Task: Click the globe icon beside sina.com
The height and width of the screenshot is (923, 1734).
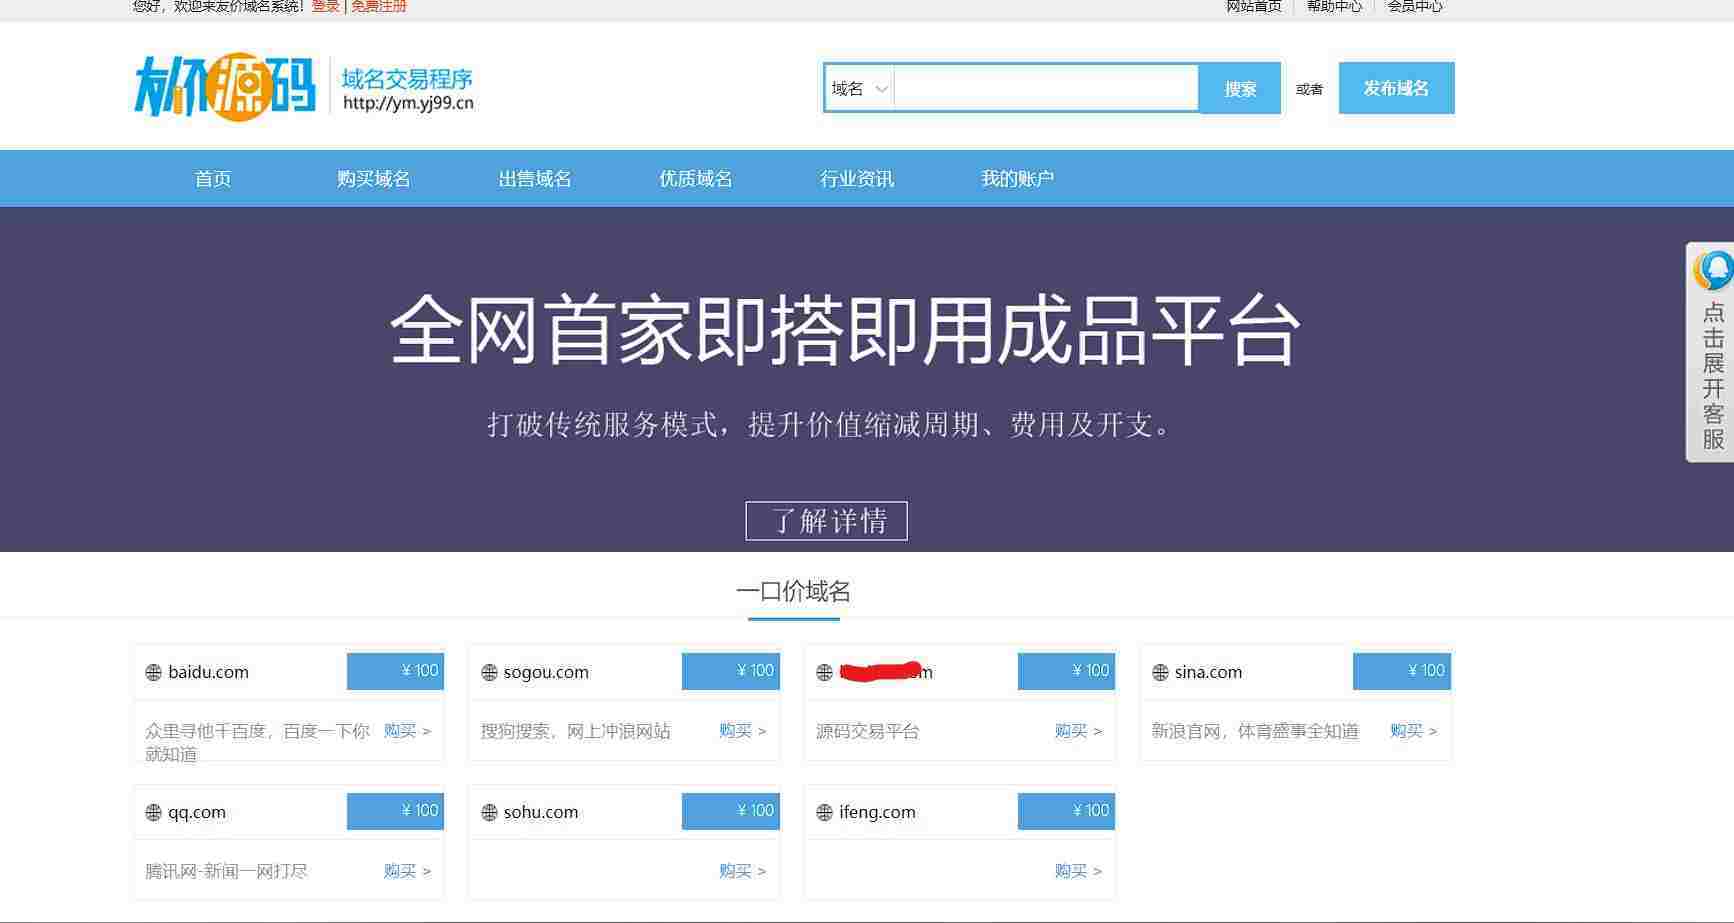Action: coord(1160,673)
